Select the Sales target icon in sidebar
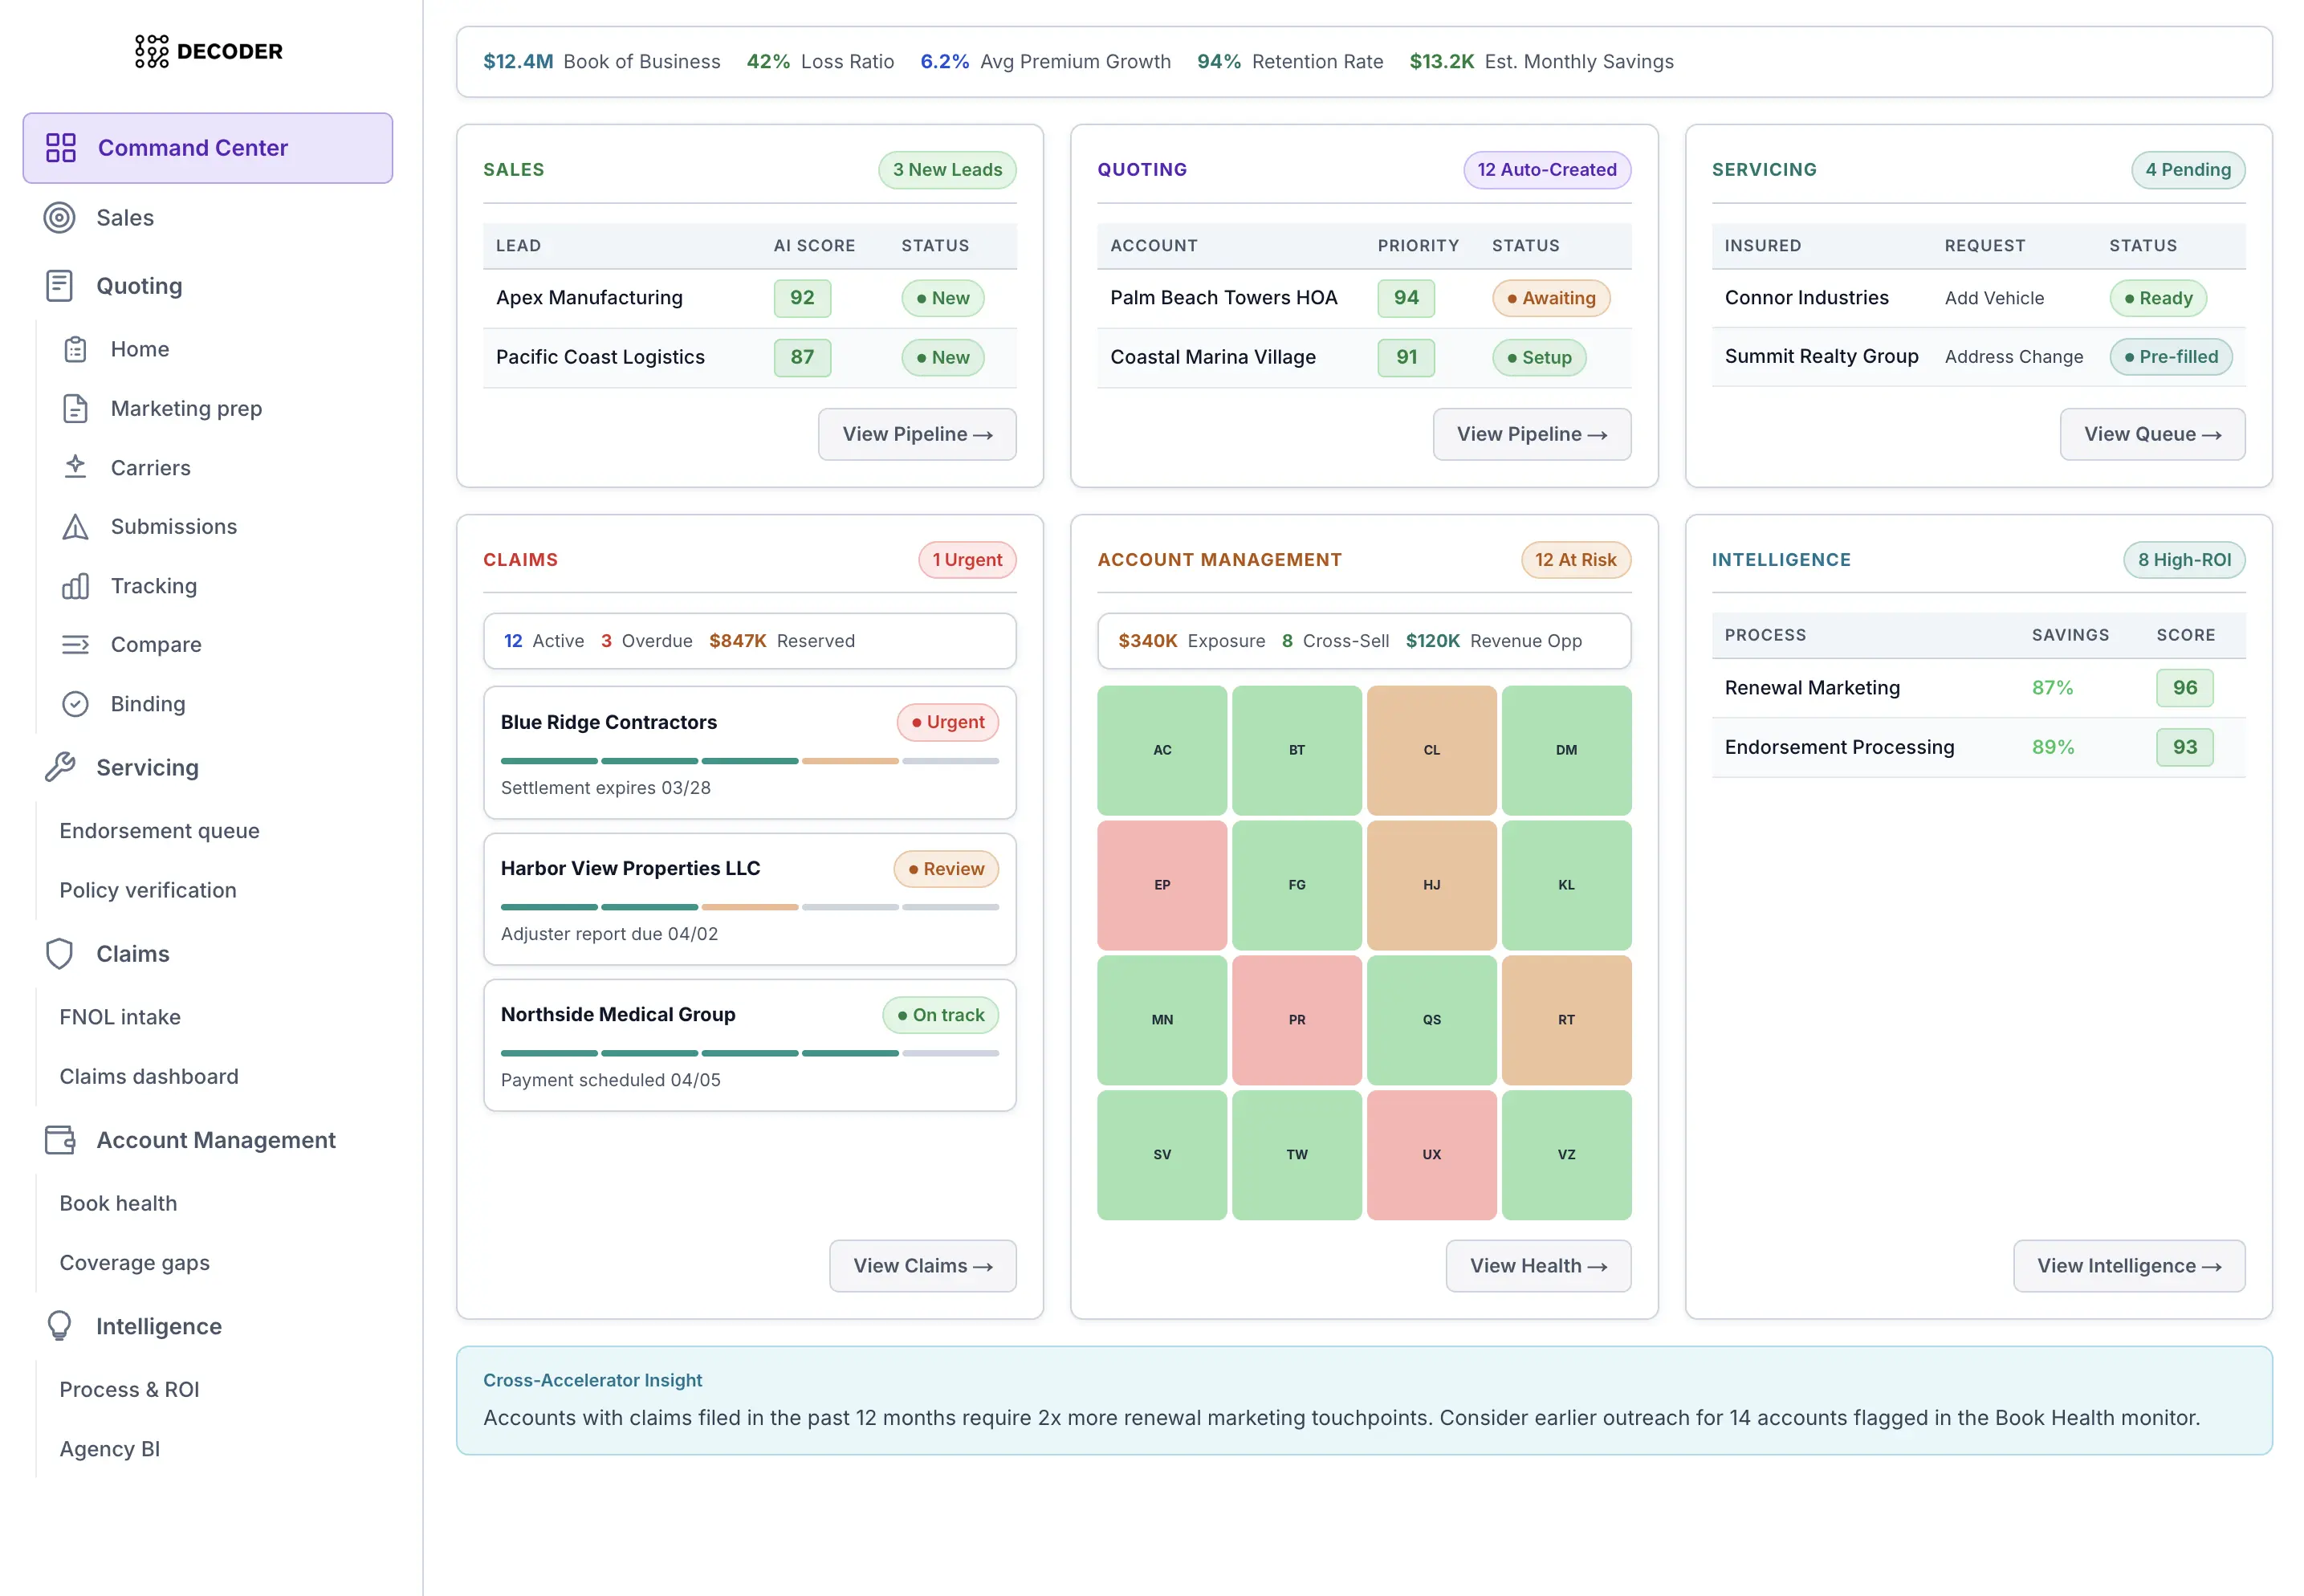2304x1596 pixels. click(60, 218)
